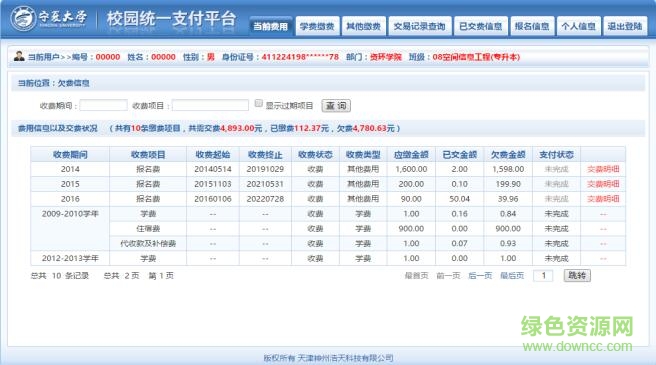Viewport: 656px width, 365px height.
Task: Click the 1,598.00 arrears cell
Action: click(508, 169)
